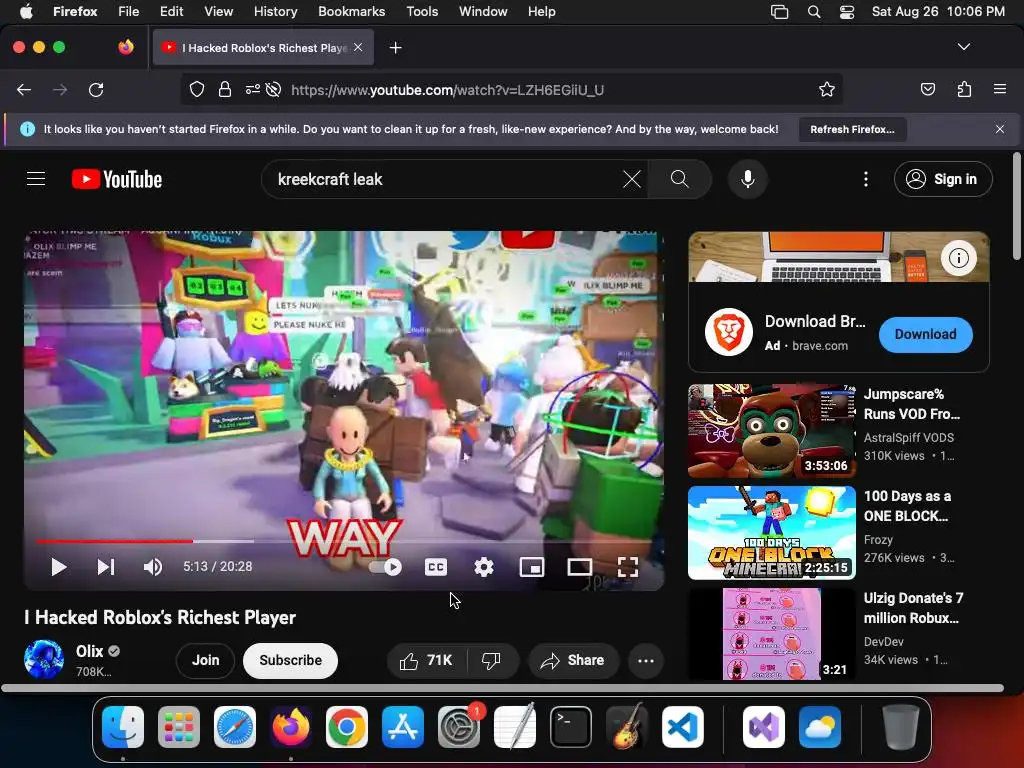This screenshot has height=768, width=1024.
Task: Enable miniplayer mode
Action: coord(532,567)
